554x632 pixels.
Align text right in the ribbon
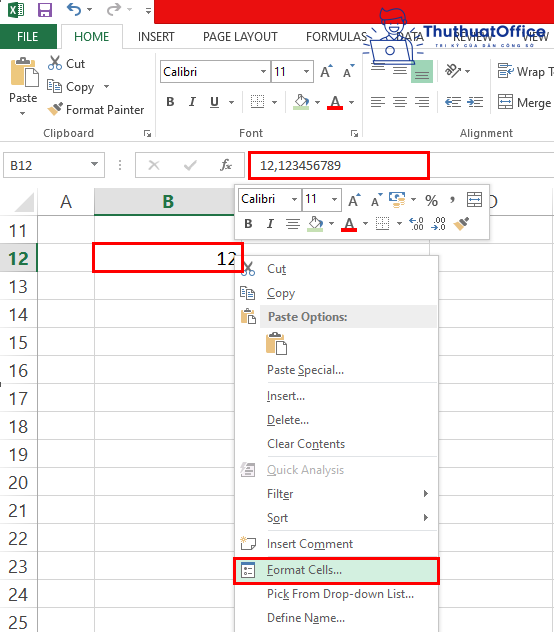[x=422, y=102]
